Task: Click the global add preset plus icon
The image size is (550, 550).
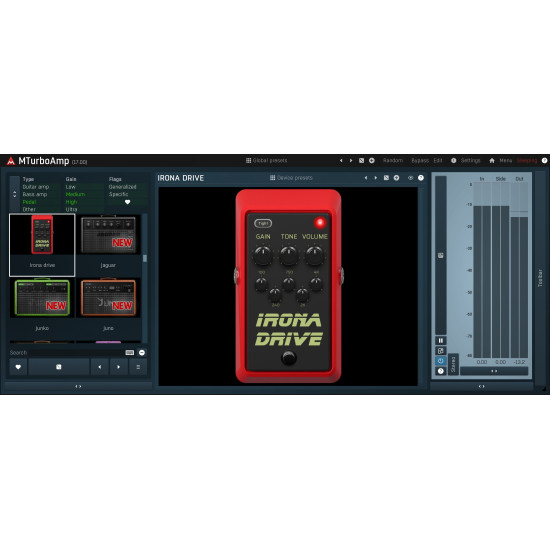Action: click(x=372, y=161)
